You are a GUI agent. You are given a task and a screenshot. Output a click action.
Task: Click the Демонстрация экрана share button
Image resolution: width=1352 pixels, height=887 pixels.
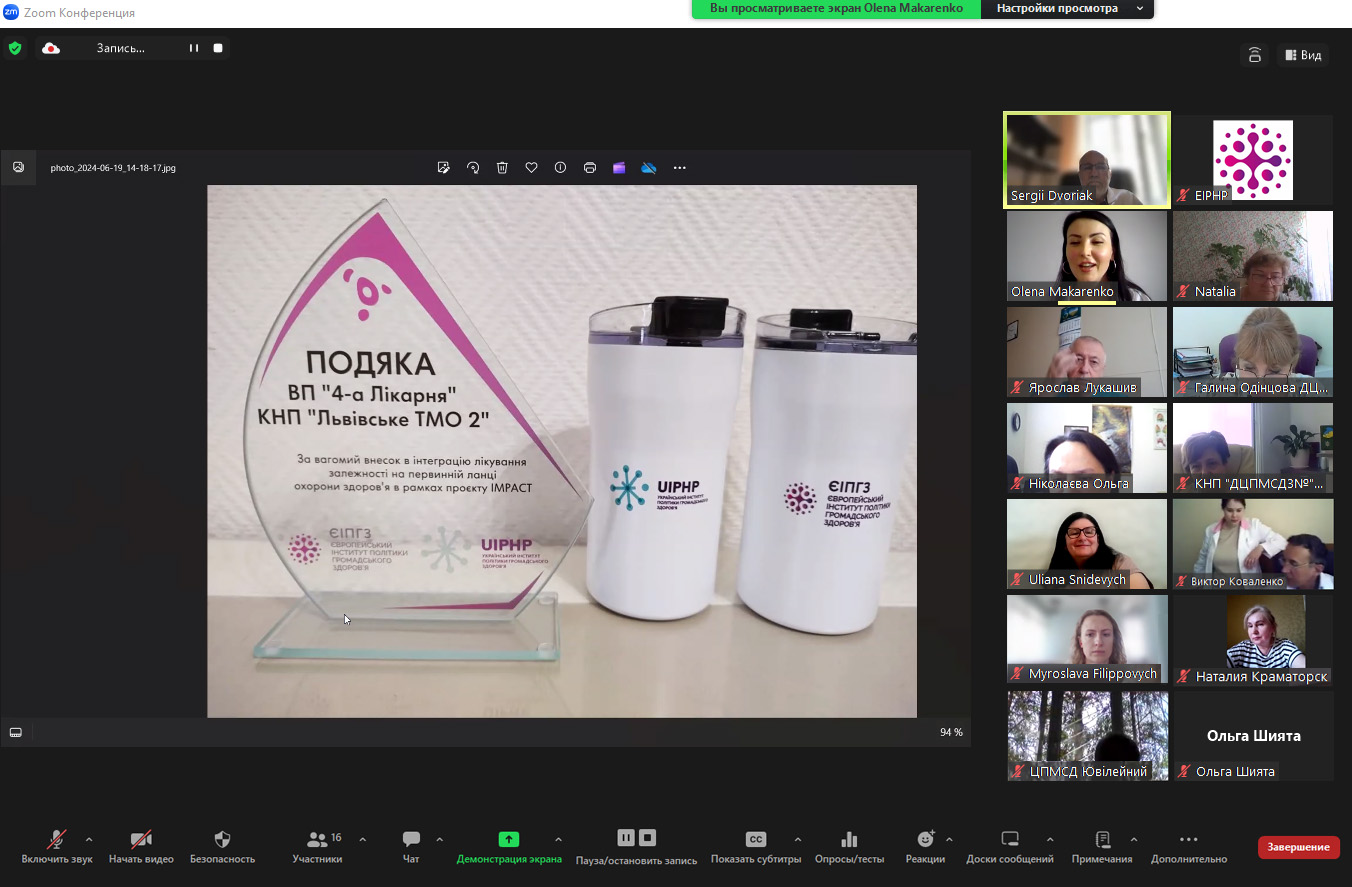pyautogui.click(x=509, y=847)
